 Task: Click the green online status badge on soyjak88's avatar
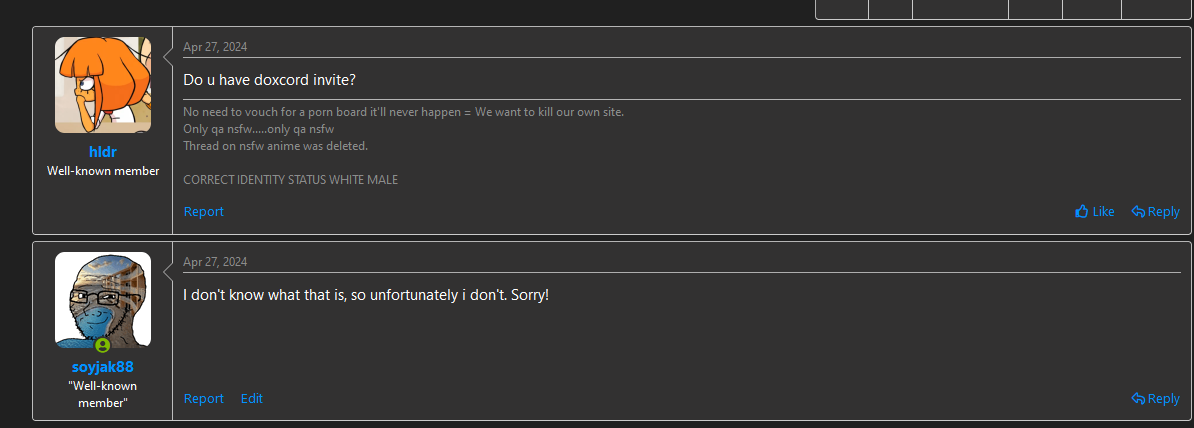click(103, 345)
